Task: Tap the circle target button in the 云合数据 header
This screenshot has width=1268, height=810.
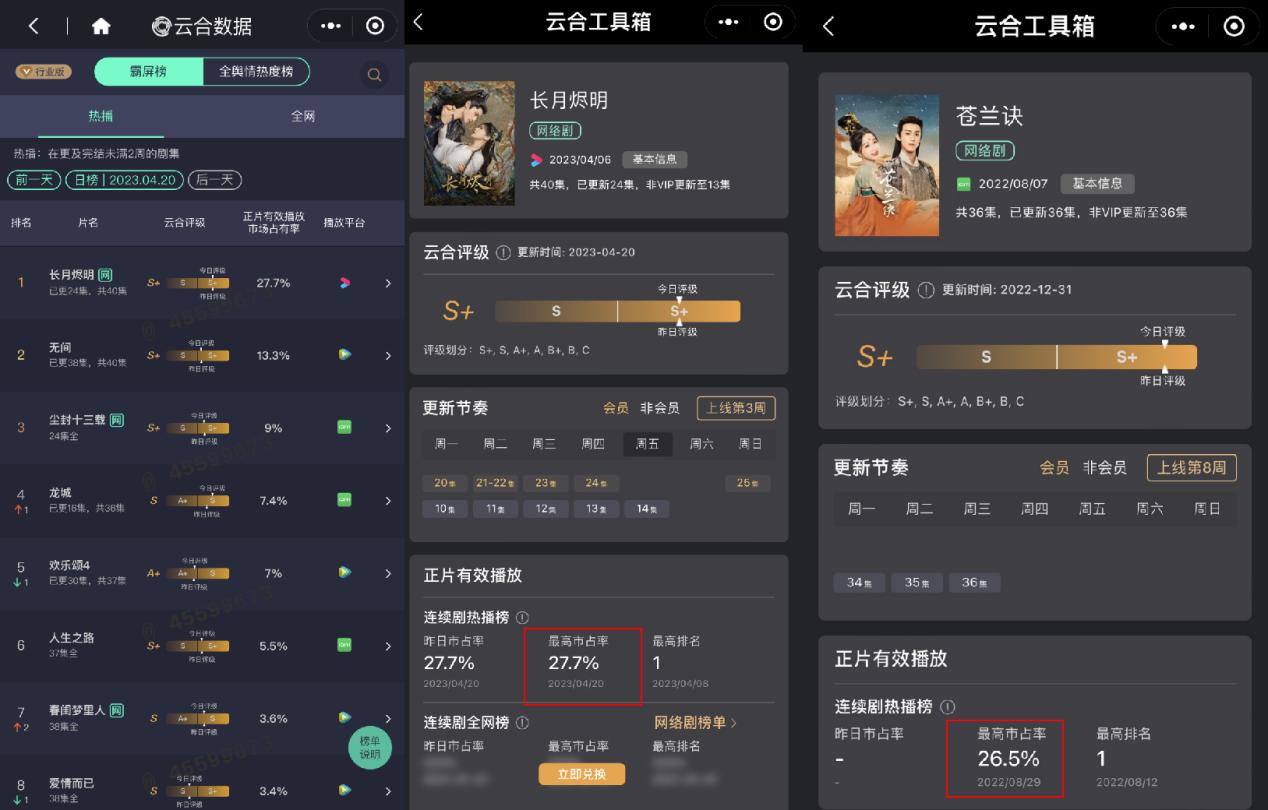Action: [x=375, y=26]
